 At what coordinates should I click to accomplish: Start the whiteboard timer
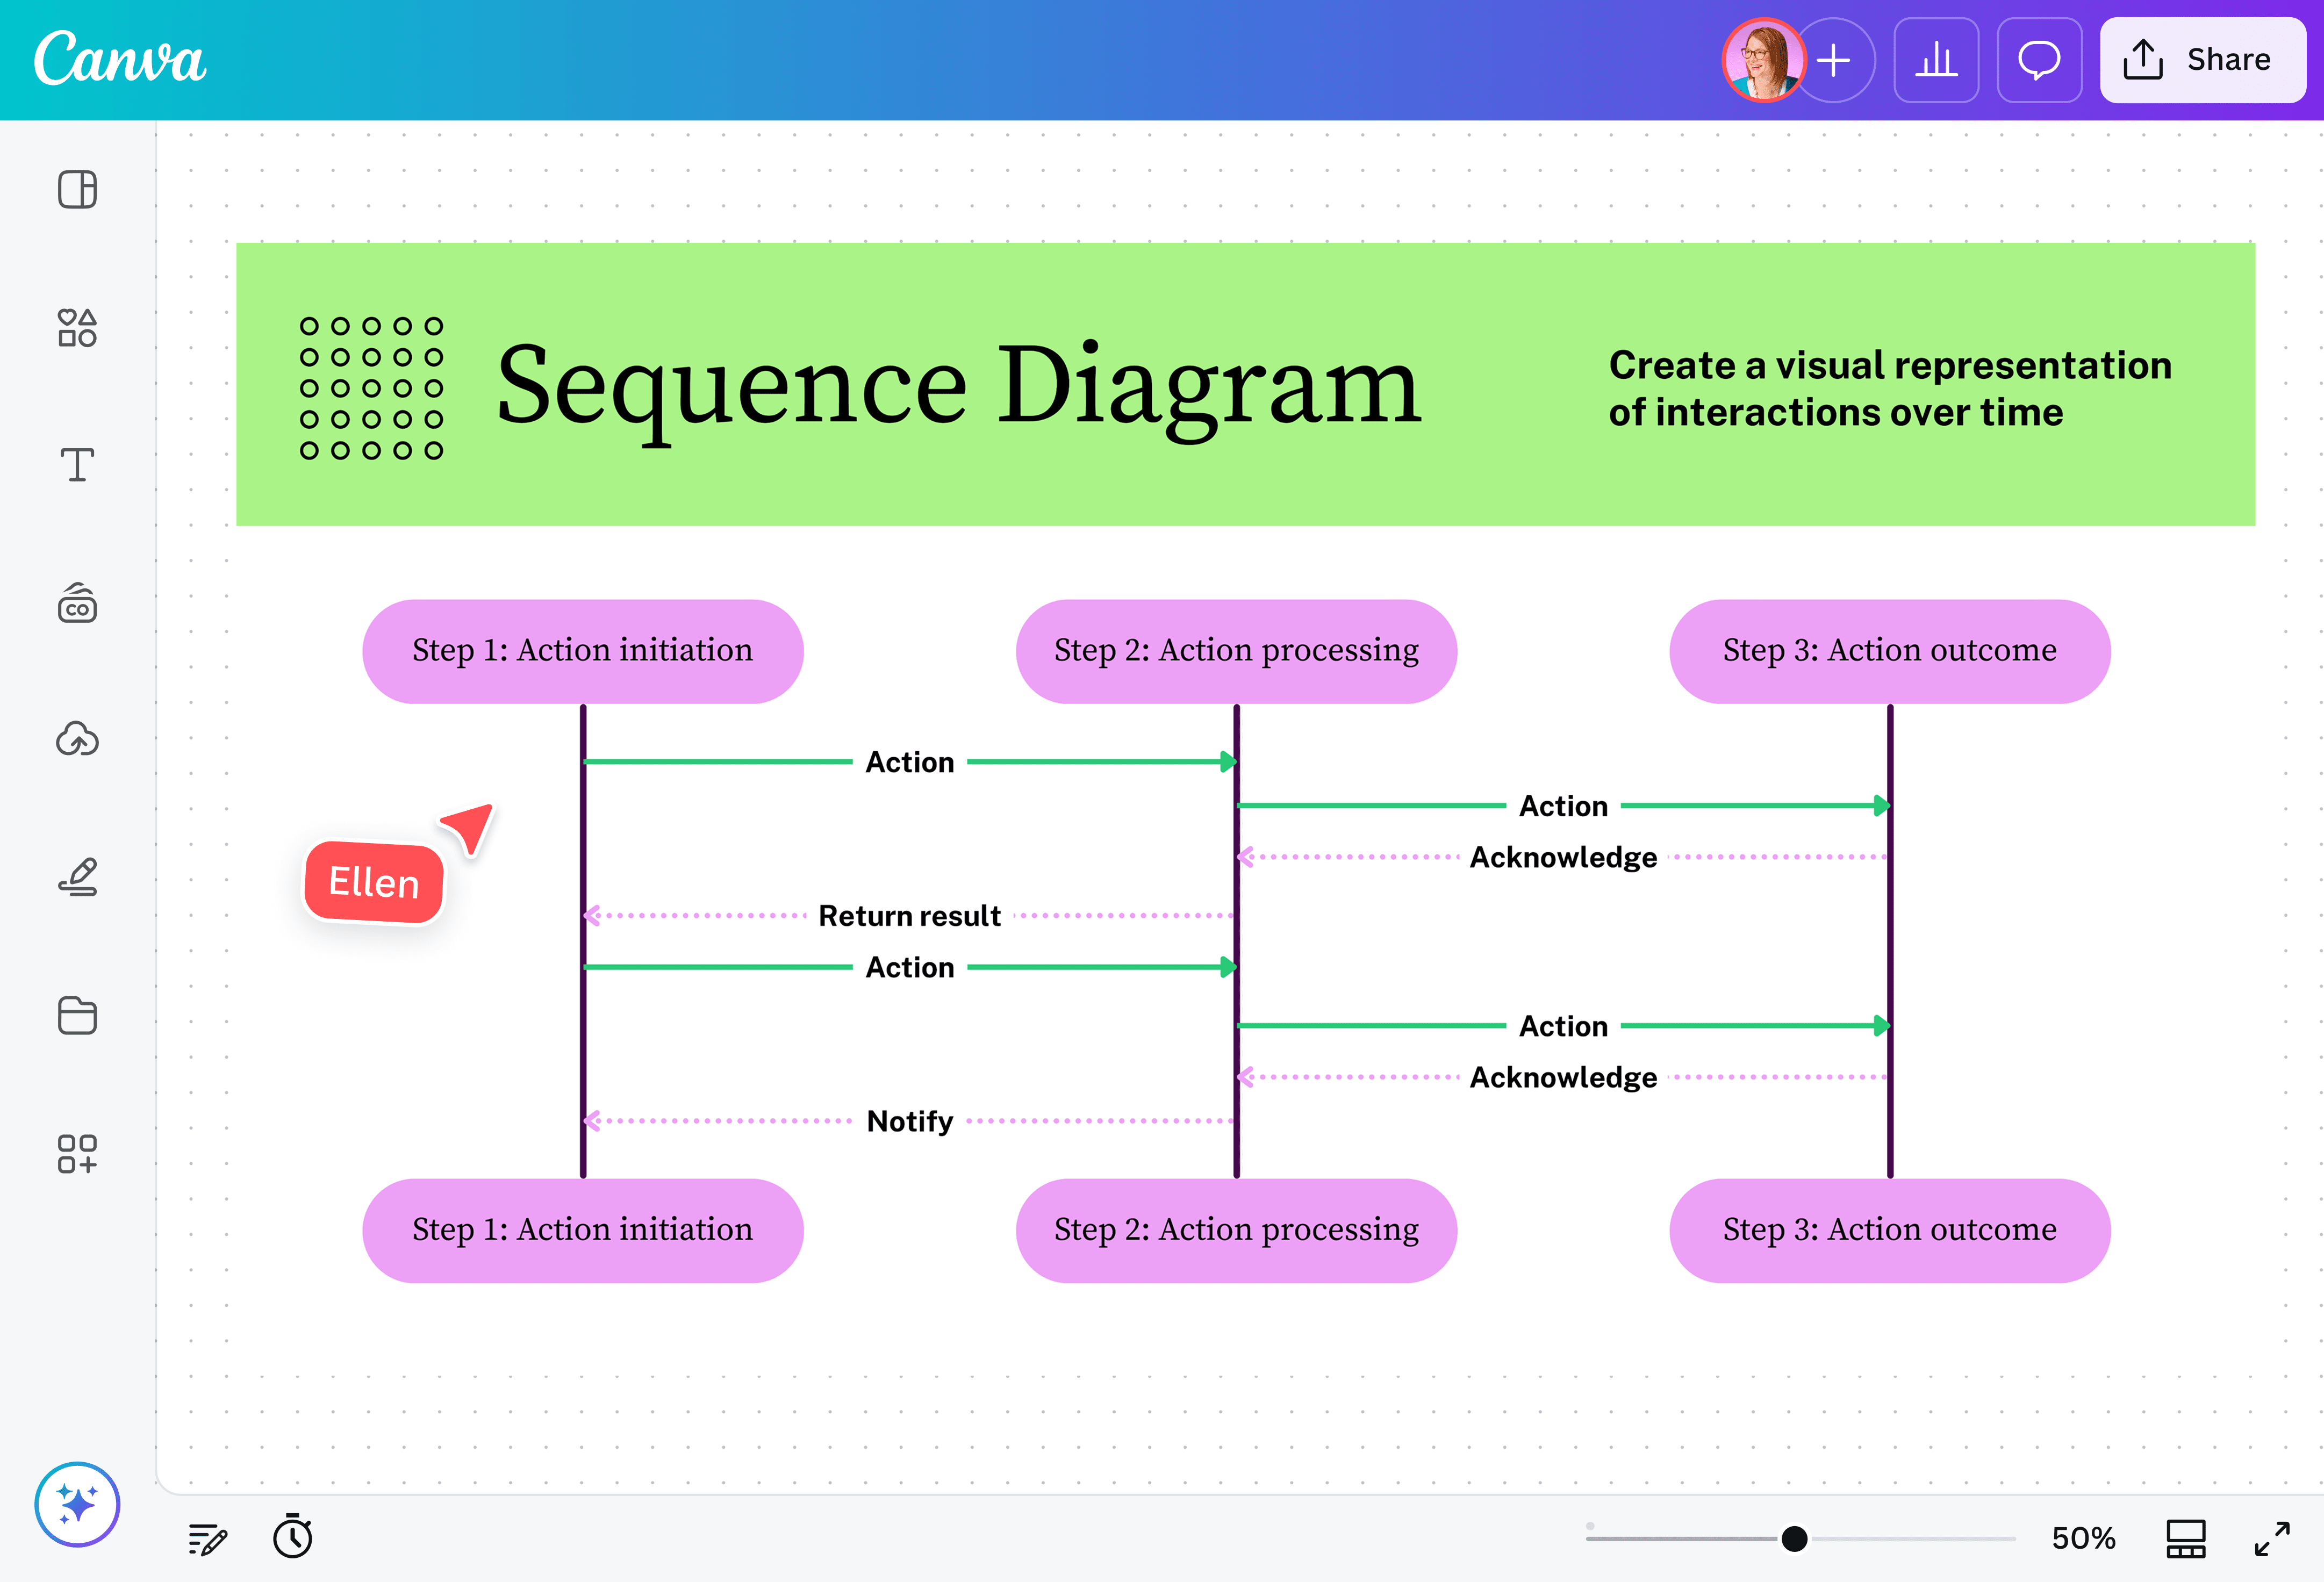[292, 1538]
